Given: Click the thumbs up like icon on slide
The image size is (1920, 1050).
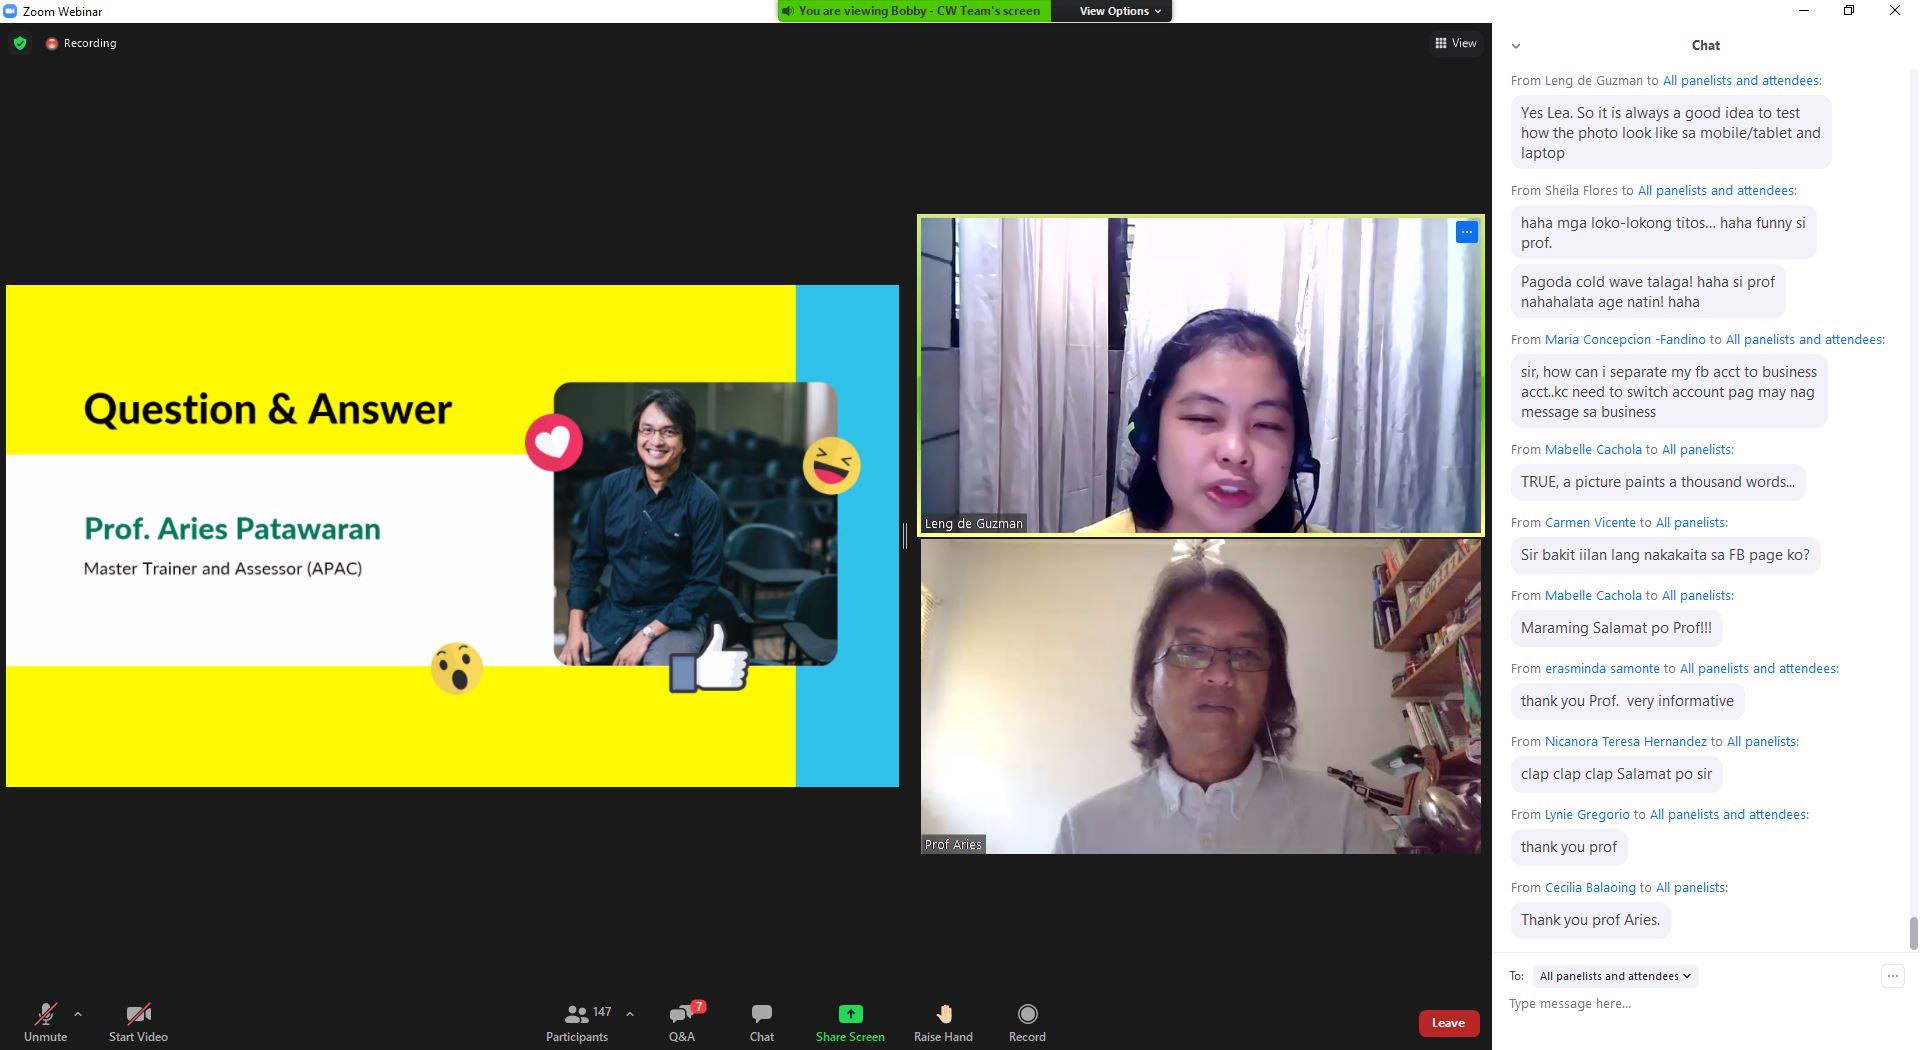Looking at the screenshot, I should tap(709, 657).
